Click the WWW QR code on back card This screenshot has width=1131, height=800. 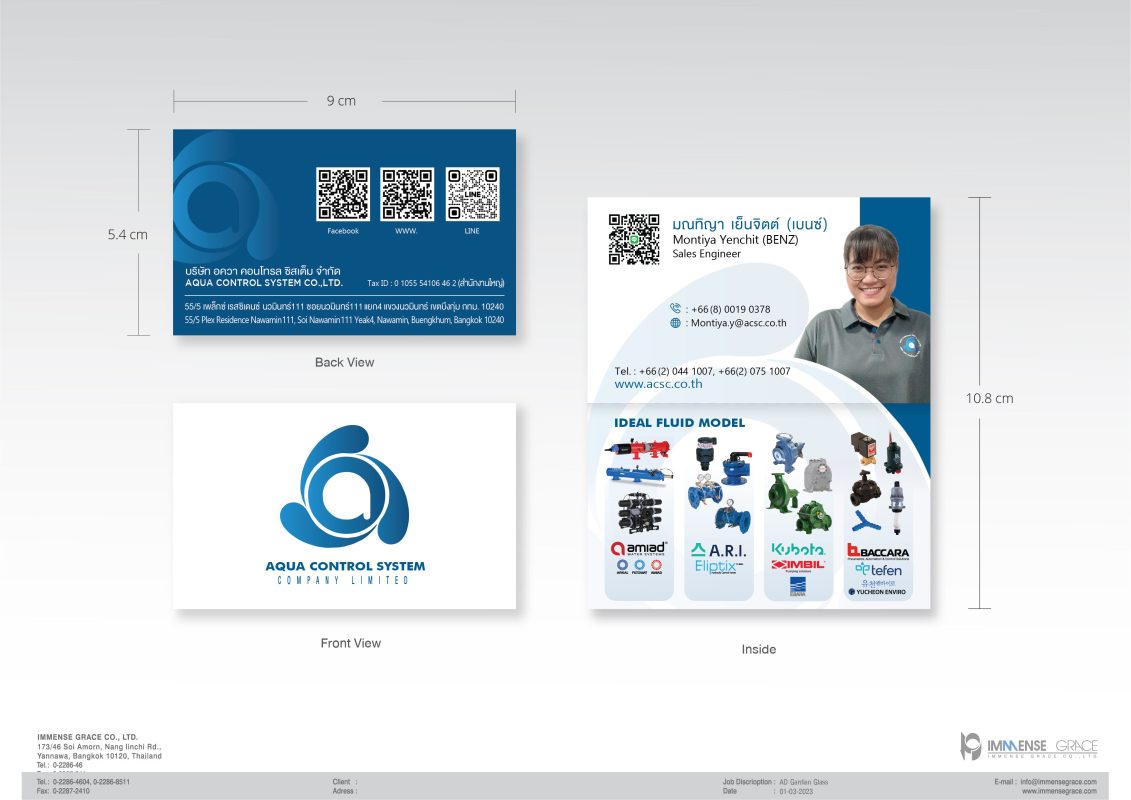pyautogui.click(x=408, y=194)
